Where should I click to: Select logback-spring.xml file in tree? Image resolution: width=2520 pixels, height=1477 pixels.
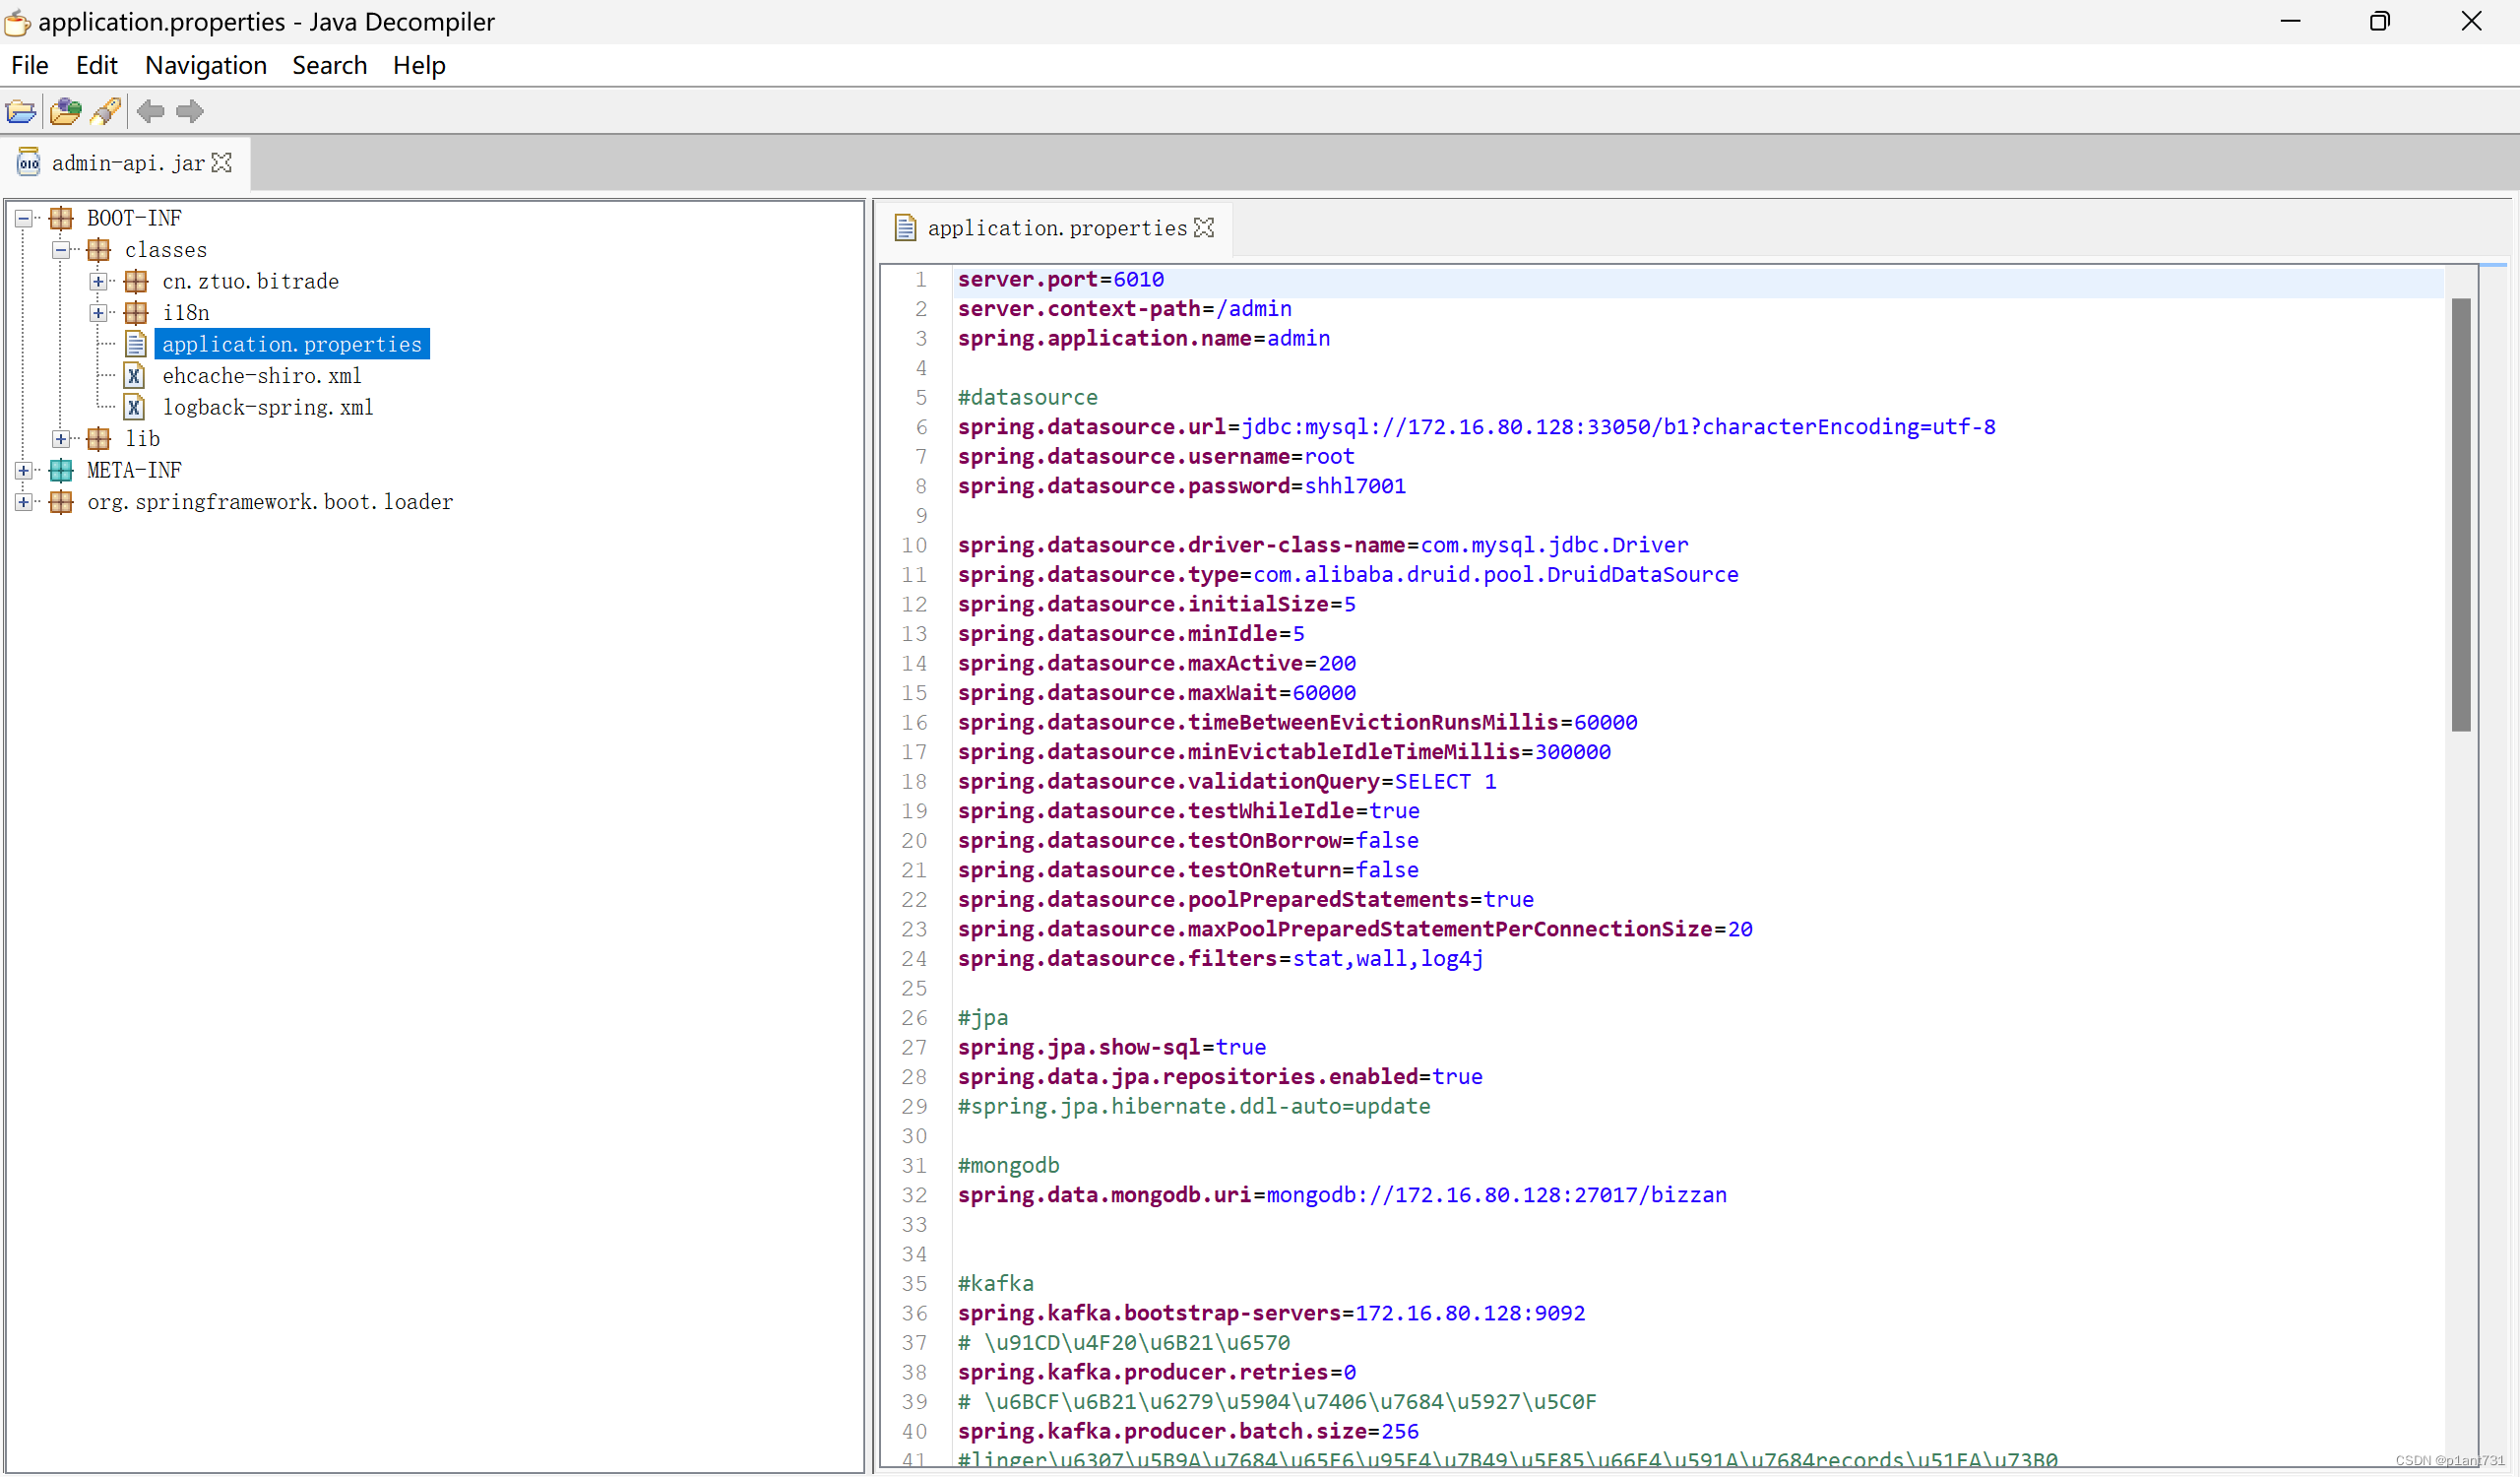coord(267,407)
